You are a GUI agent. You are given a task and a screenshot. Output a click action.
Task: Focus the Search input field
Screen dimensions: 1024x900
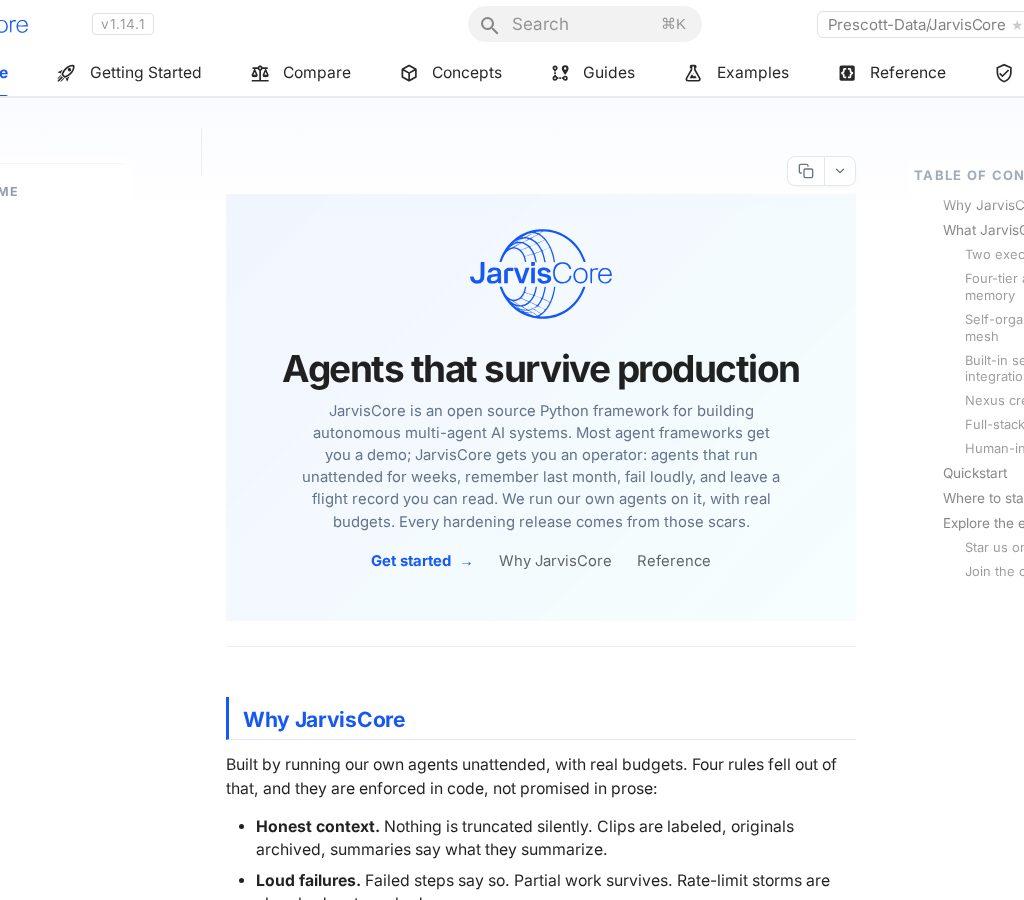(584, 25)
